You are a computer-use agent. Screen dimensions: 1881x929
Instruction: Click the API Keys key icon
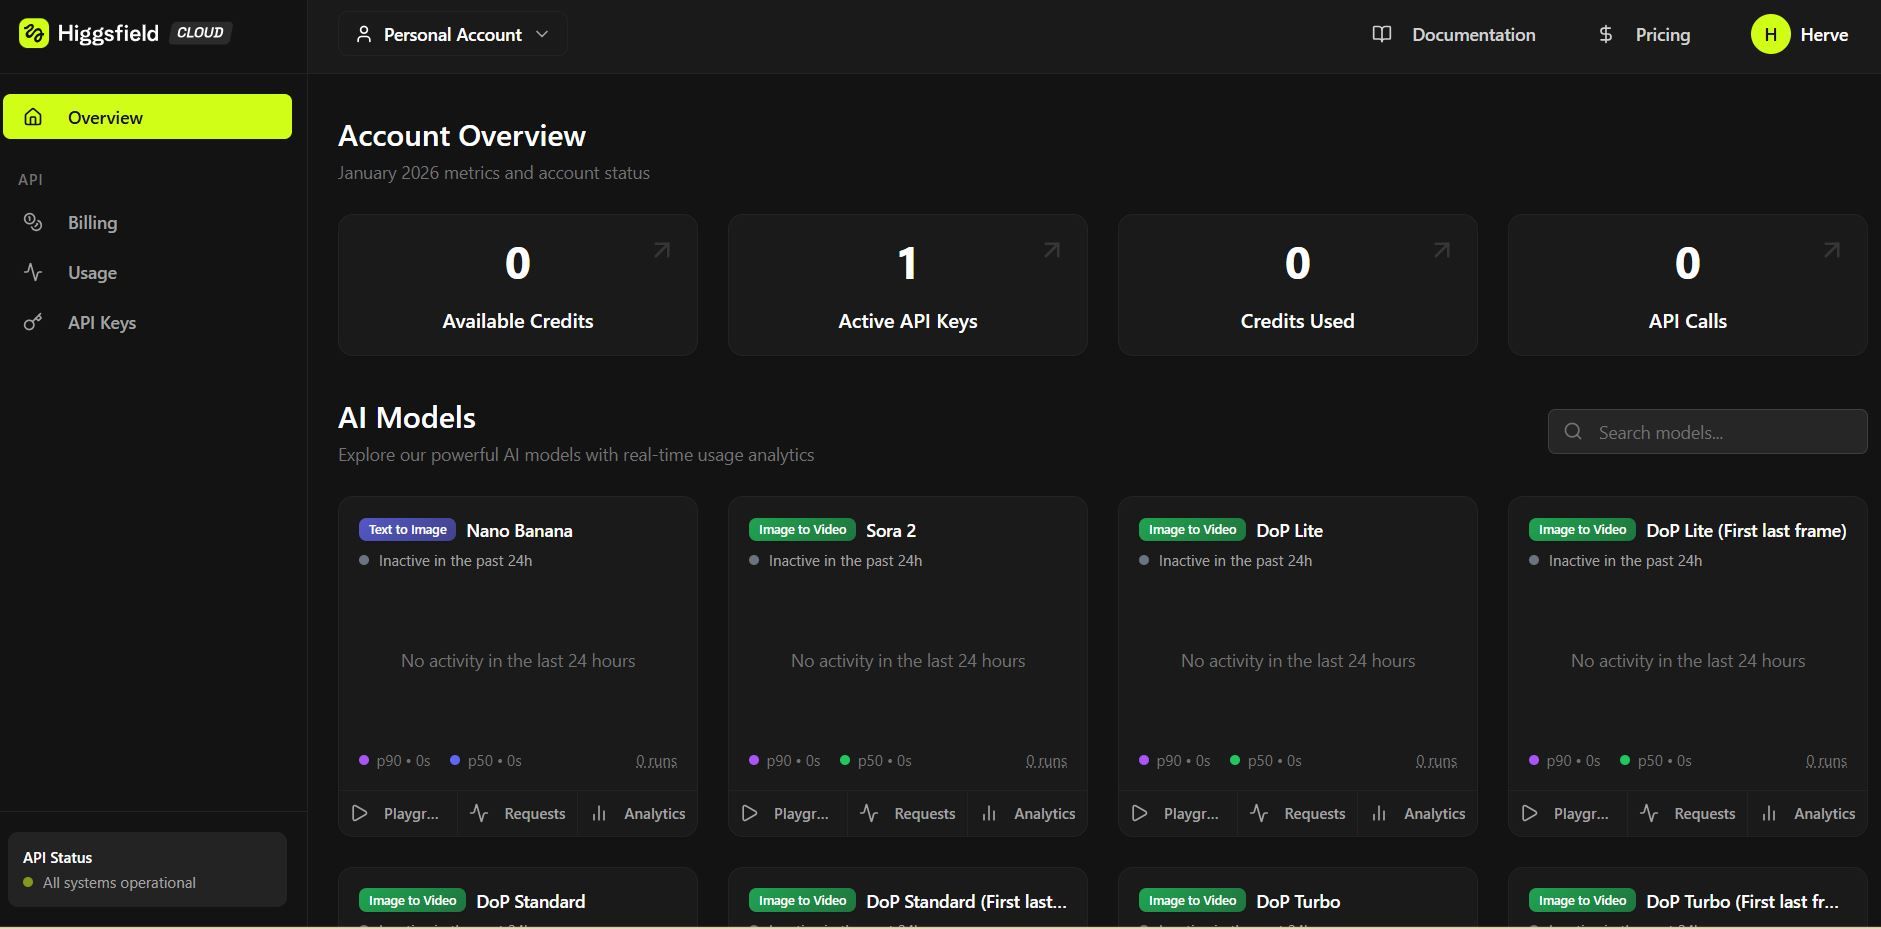coord(33,322)
